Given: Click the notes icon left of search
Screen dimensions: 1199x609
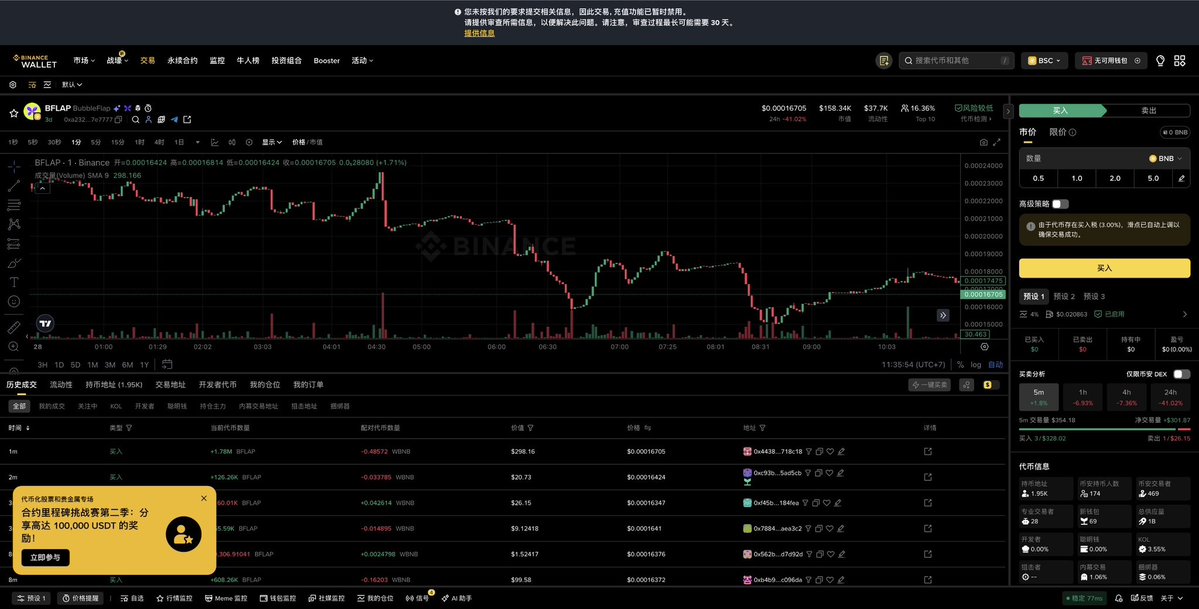Looking at the screenshot, I should pos(883,60).
